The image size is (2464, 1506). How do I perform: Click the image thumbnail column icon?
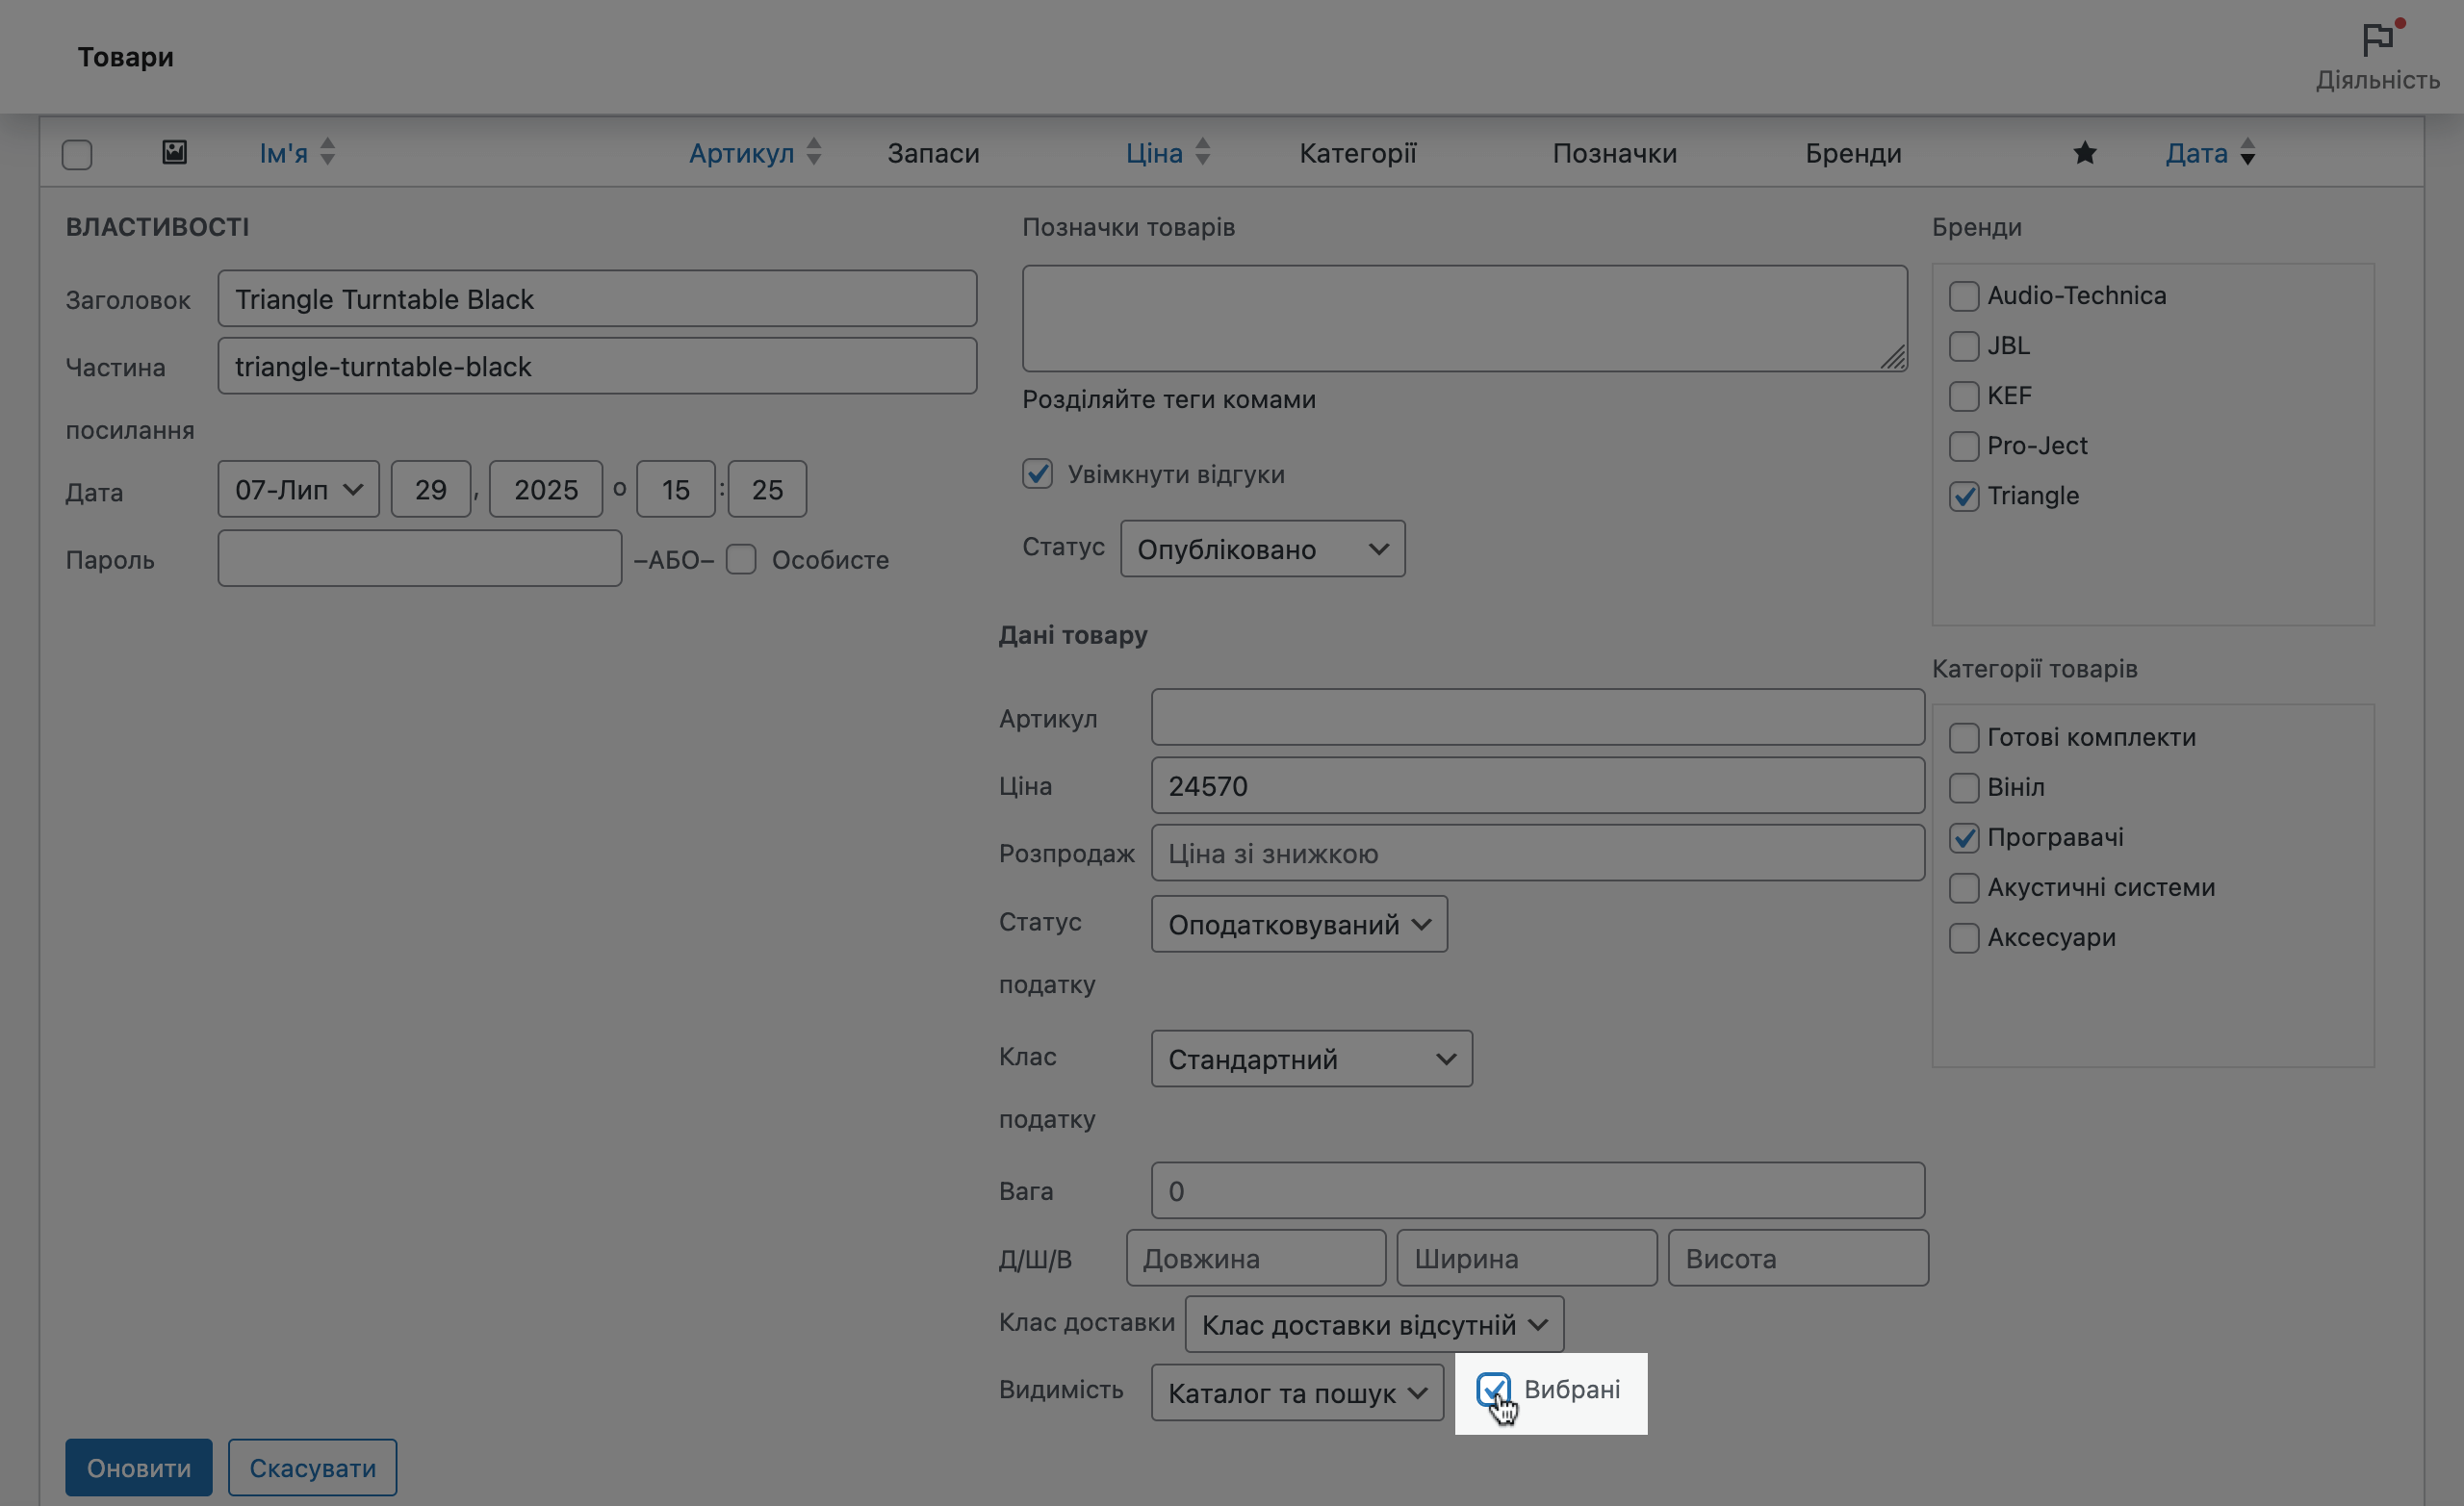pos(174,152)
